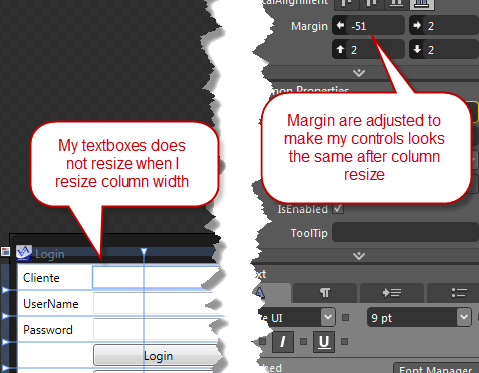Open the 9 pt font size dropdown

tap(419, 317)
